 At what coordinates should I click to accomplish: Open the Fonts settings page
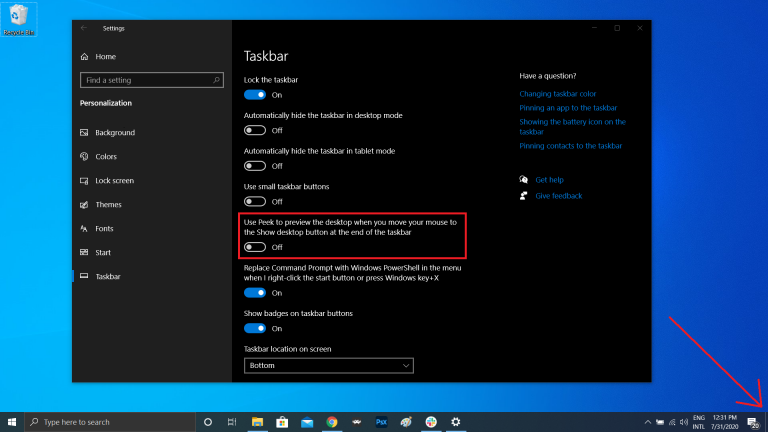pos(104,228)
